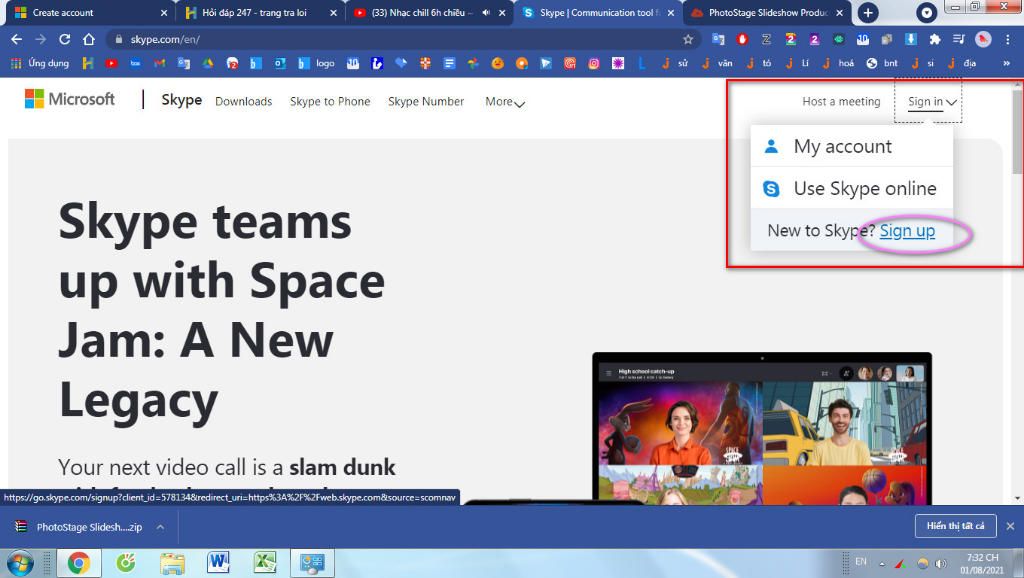This screenshot has height=578, width=1024.
Task: Close the Skype browser tab
Action: (671, 12)
